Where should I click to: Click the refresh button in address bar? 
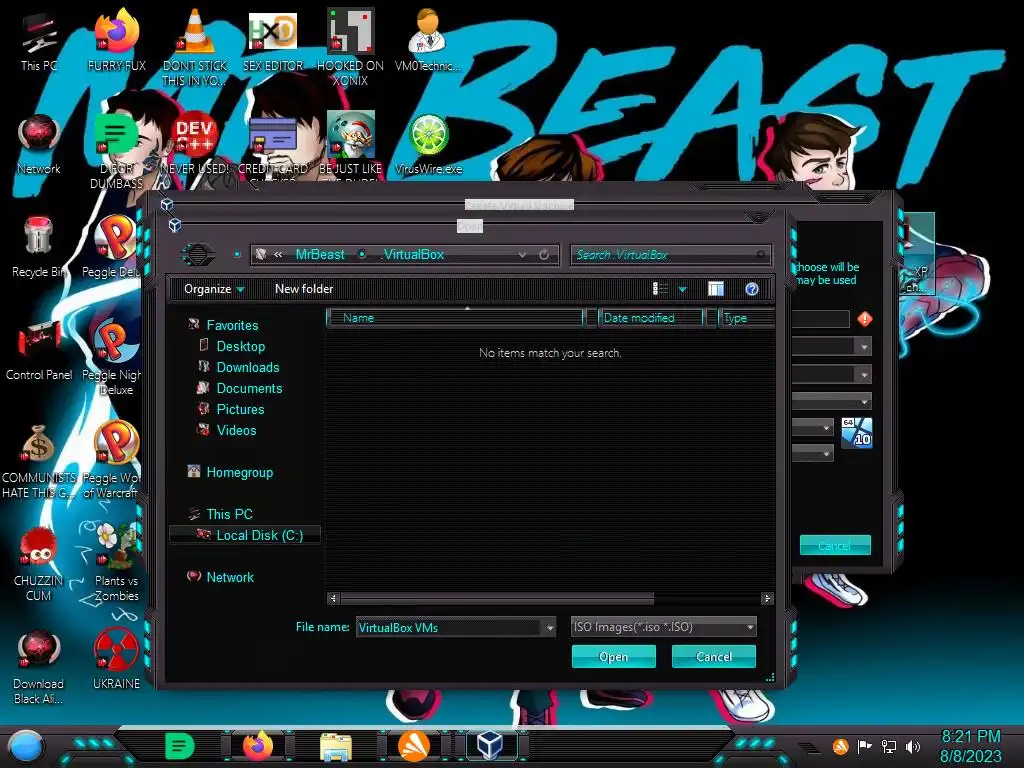pos(544,255)
